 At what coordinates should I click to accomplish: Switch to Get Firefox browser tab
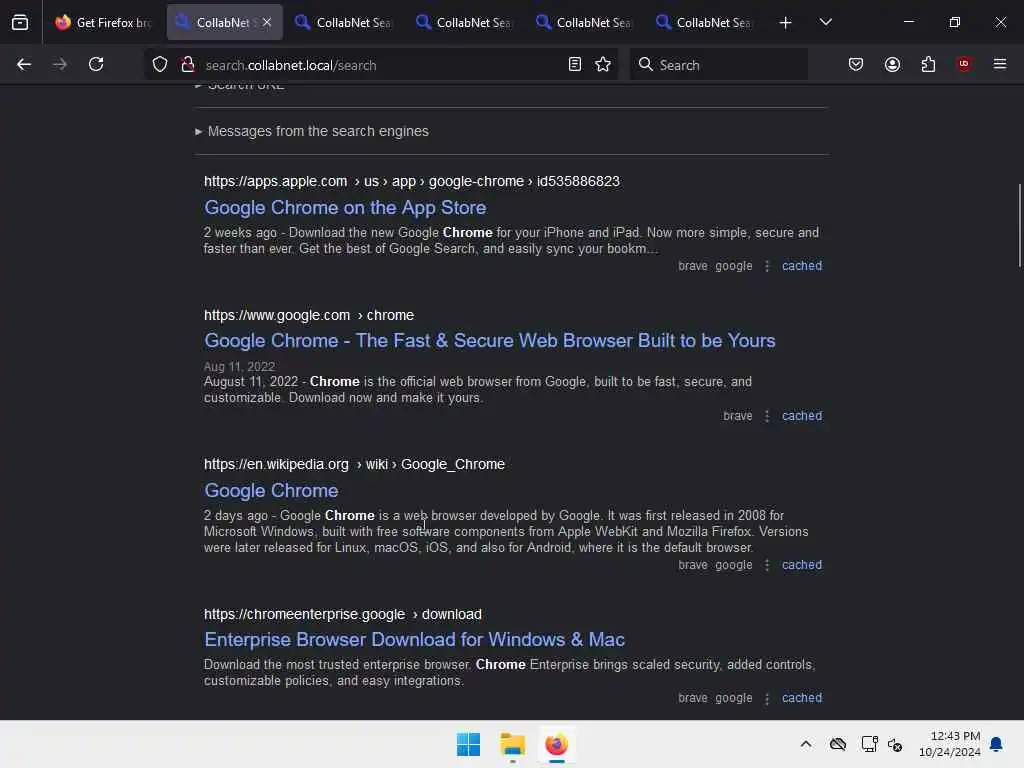pos(103,23)
